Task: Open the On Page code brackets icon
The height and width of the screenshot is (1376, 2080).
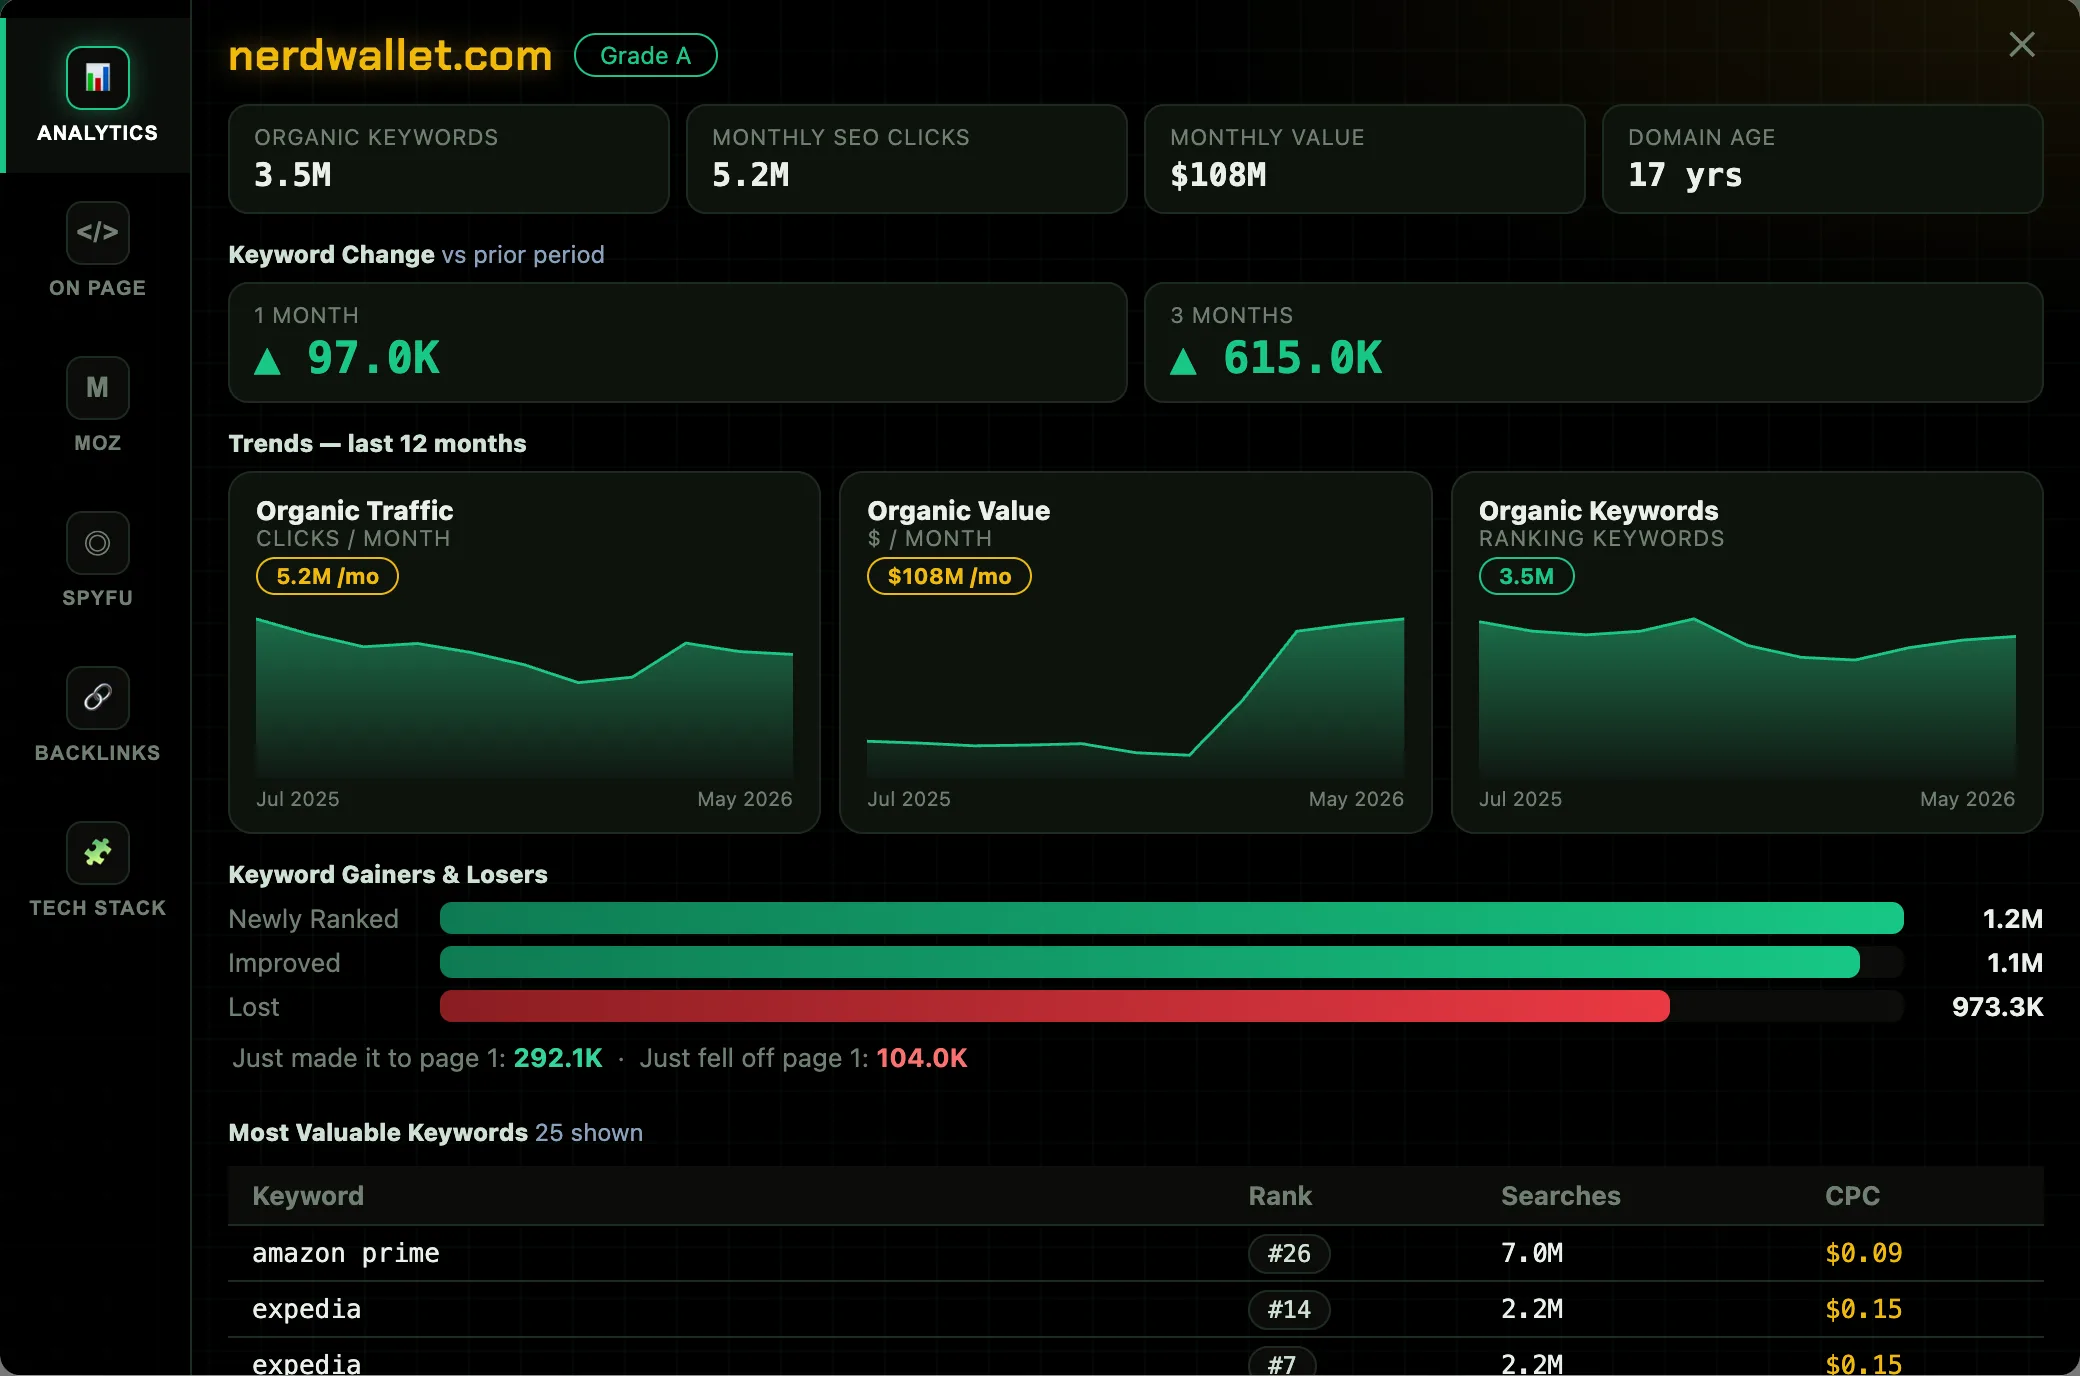Action: [x=98, y=233]
